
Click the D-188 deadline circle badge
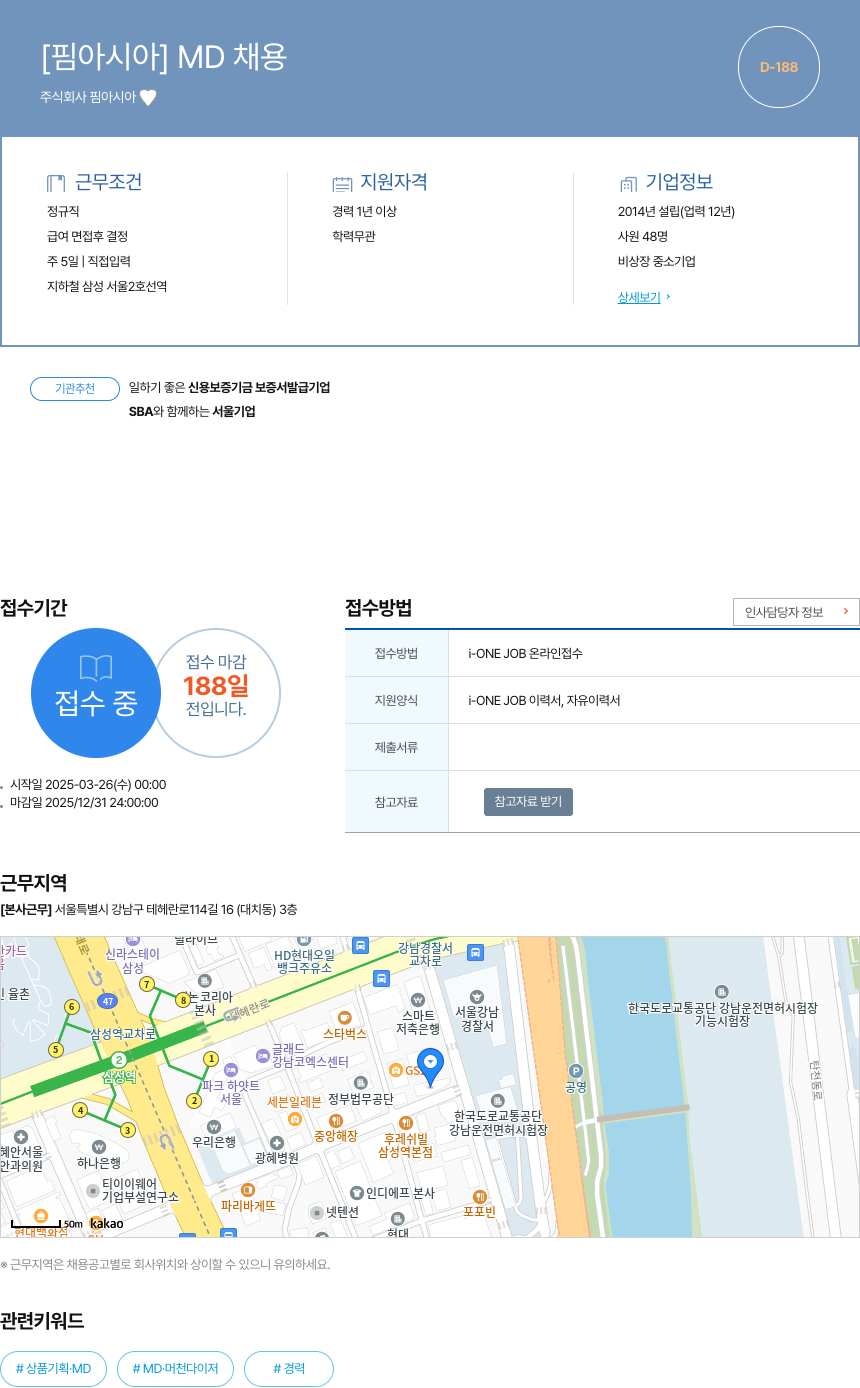[779, 67]
